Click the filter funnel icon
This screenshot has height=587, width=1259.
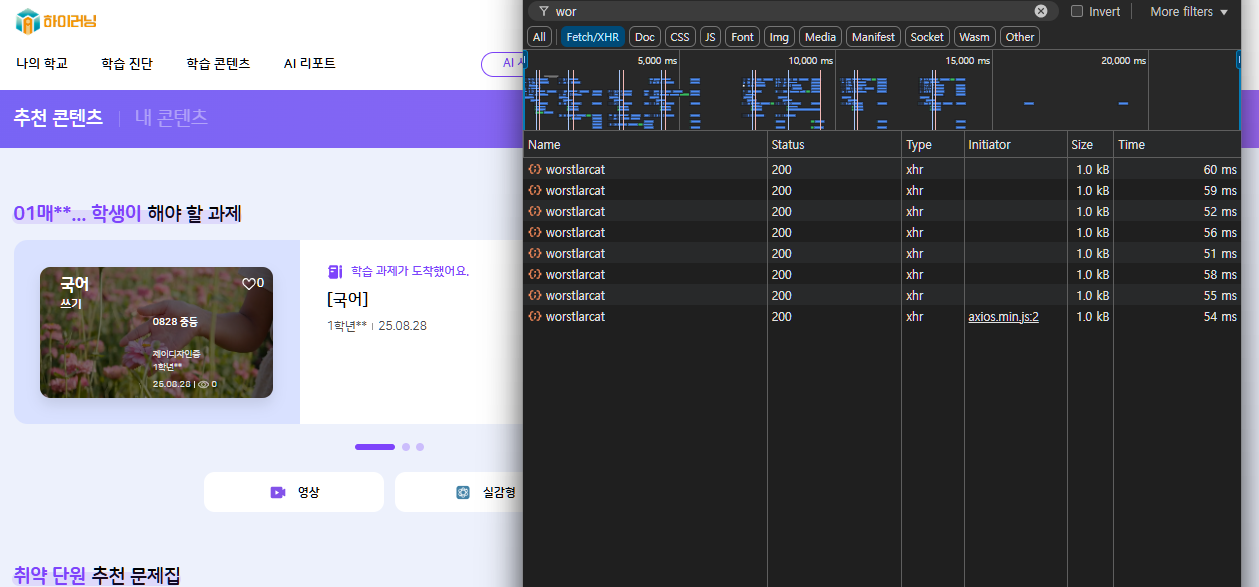coord(543,11)
